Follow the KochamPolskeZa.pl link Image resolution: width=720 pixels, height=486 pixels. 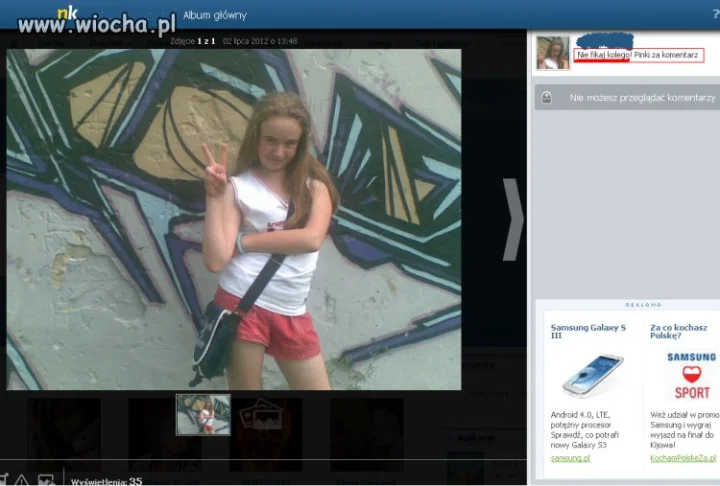click(x=683, y=458)
